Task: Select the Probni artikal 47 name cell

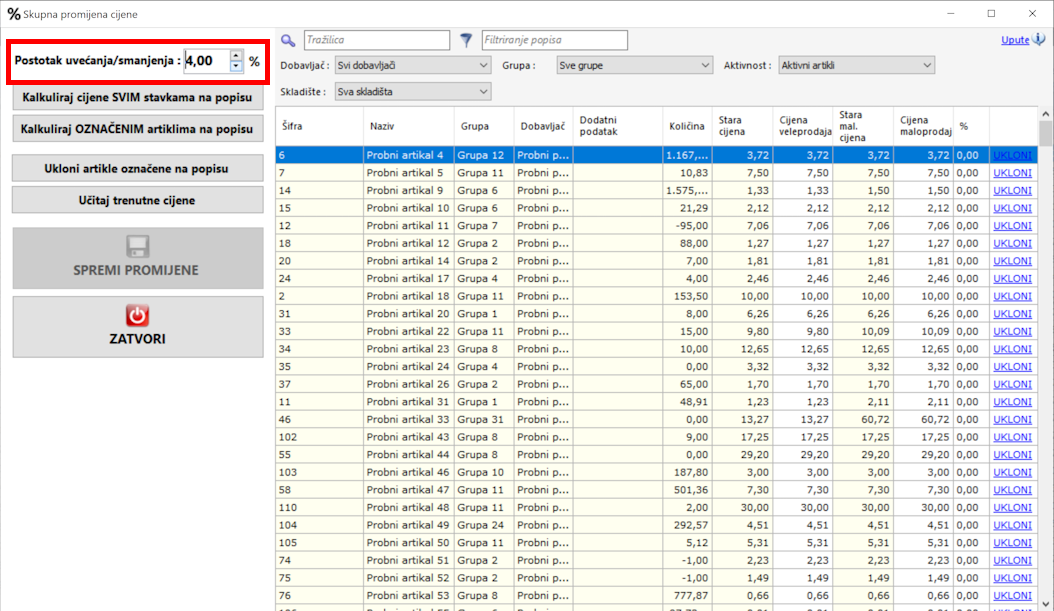Action: click(x=409, y=490)
